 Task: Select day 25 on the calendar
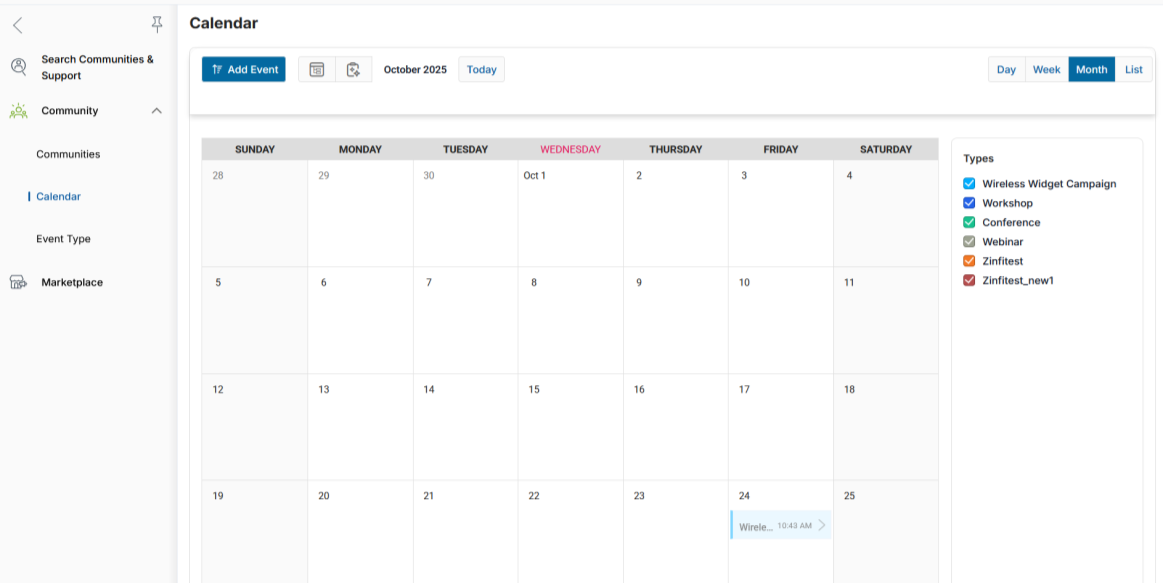pyautogui.click(x=886, y=533)
